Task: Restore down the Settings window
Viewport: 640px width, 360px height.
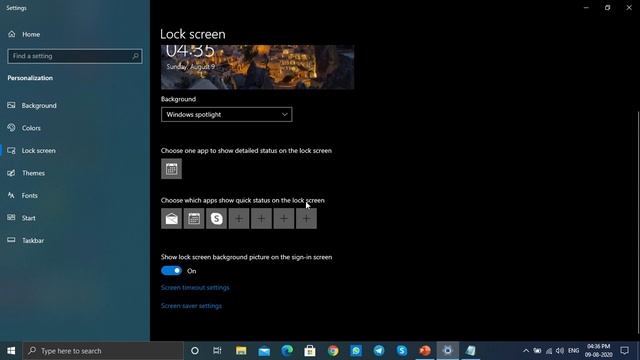Action: click(x=607, y=7)
